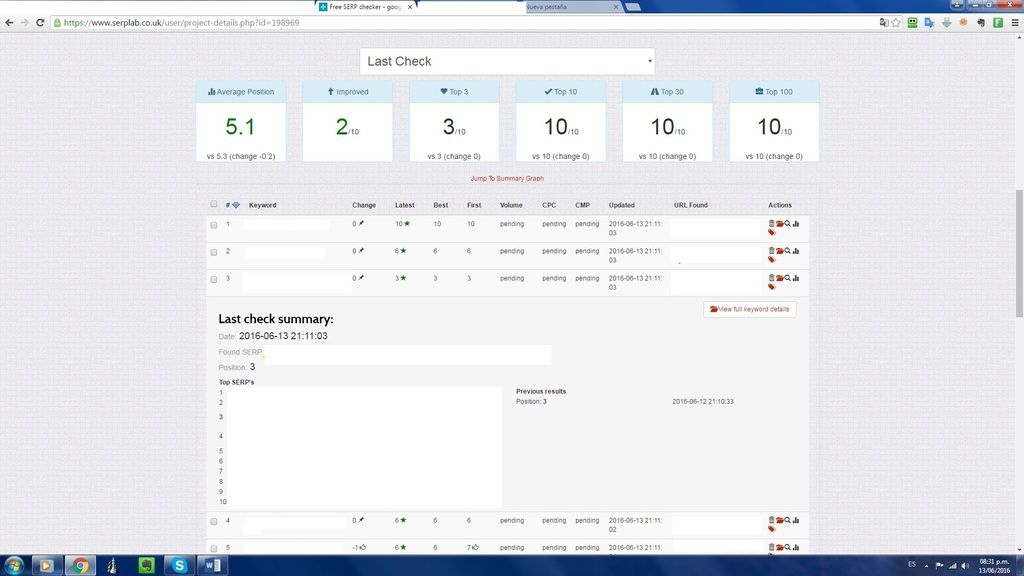Go back to the previous page
The image size is (1024, 576).
click(9, 23)
